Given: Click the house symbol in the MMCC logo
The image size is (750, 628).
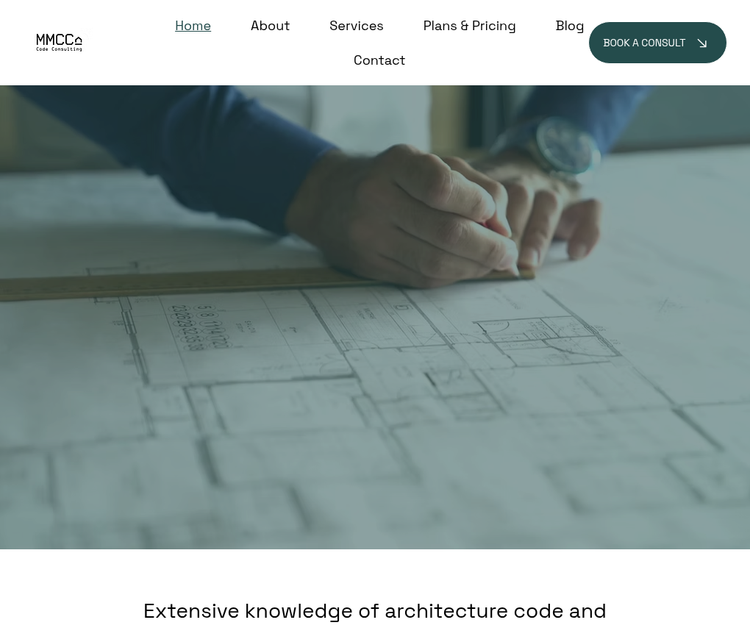Looking at the screenshot, I should pos(78,42).
